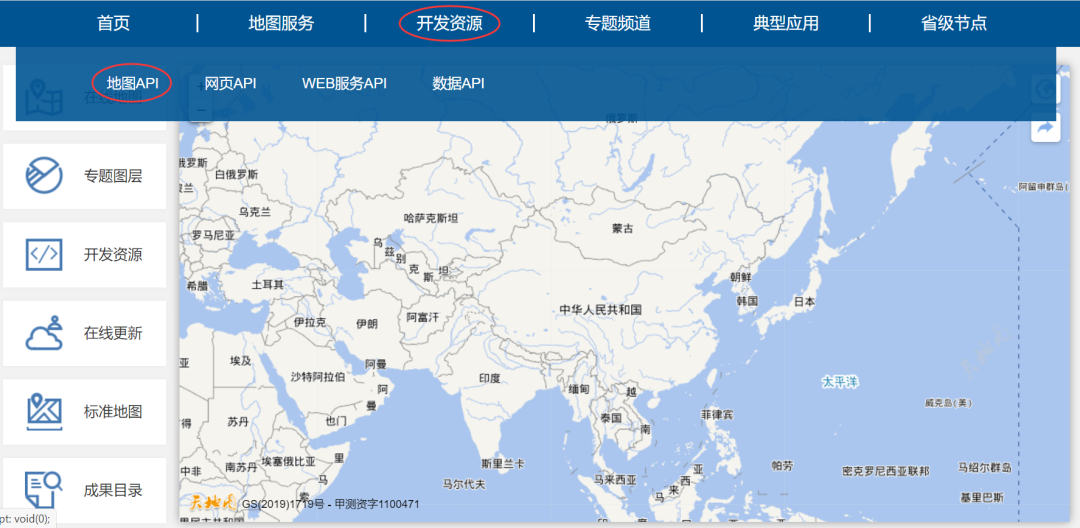Click the 埃及 map label
The height and width of the screenshot is (528, 1080).
point(241,360)
